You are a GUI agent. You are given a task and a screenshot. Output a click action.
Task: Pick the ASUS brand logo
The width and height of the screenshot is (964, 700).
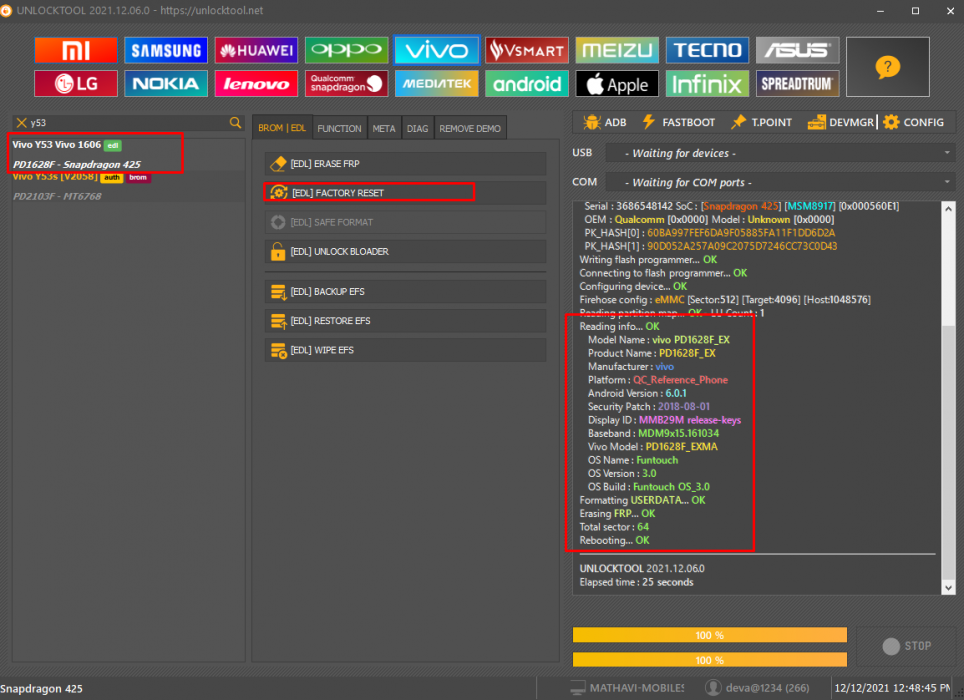[798, 50]
